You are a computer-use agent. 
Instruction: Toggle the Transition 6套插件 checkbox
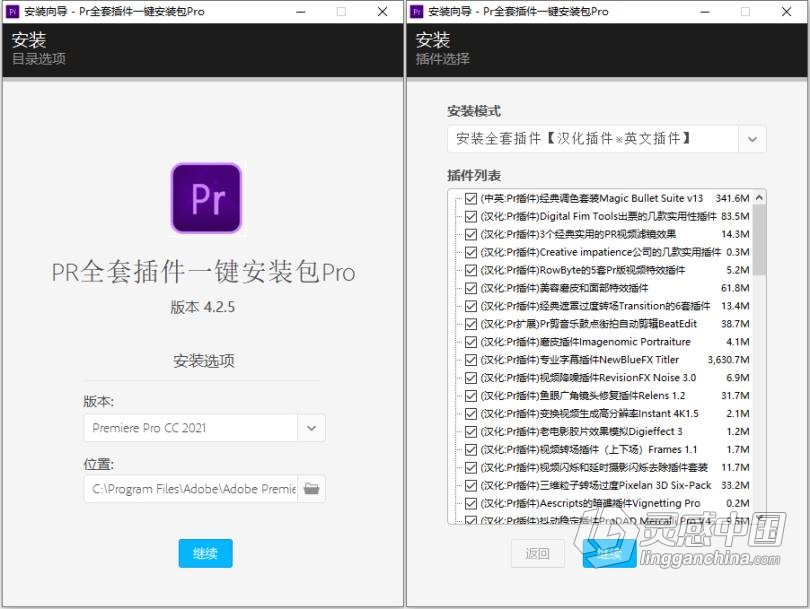471,306
